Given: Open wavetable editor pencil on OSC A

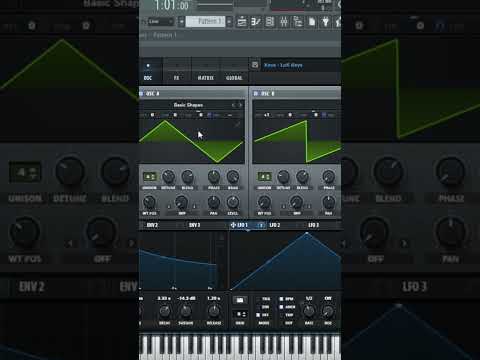Looking at the screenshot, I should 237,124.
